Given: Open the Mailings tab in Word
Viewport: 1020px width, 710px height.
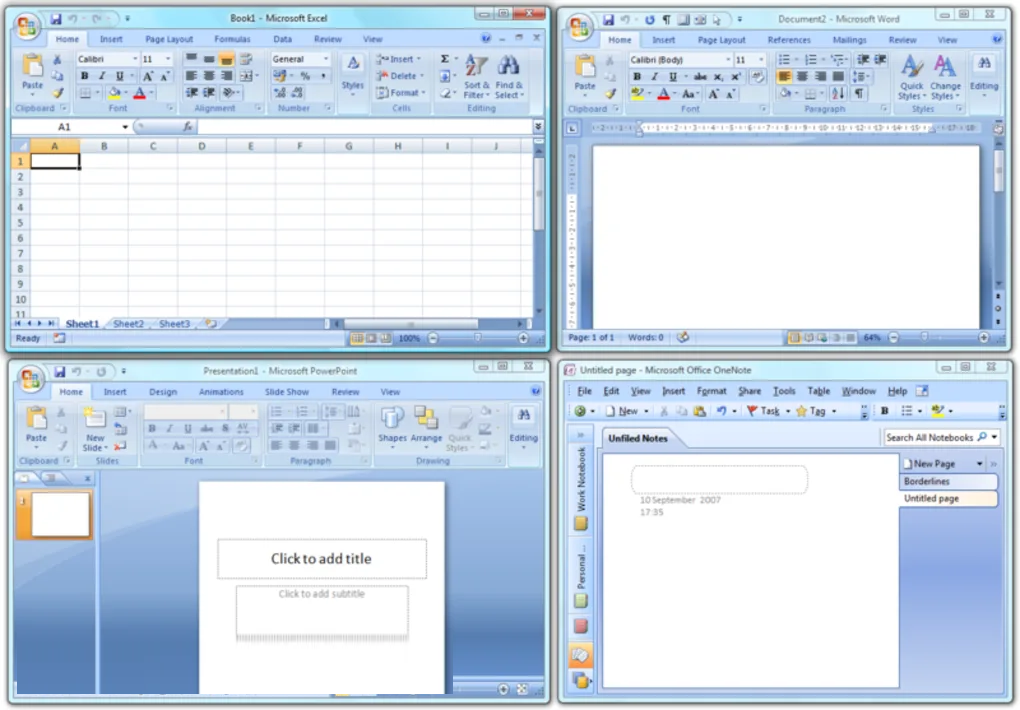Looking at the screenshot, I should point(850,40).
